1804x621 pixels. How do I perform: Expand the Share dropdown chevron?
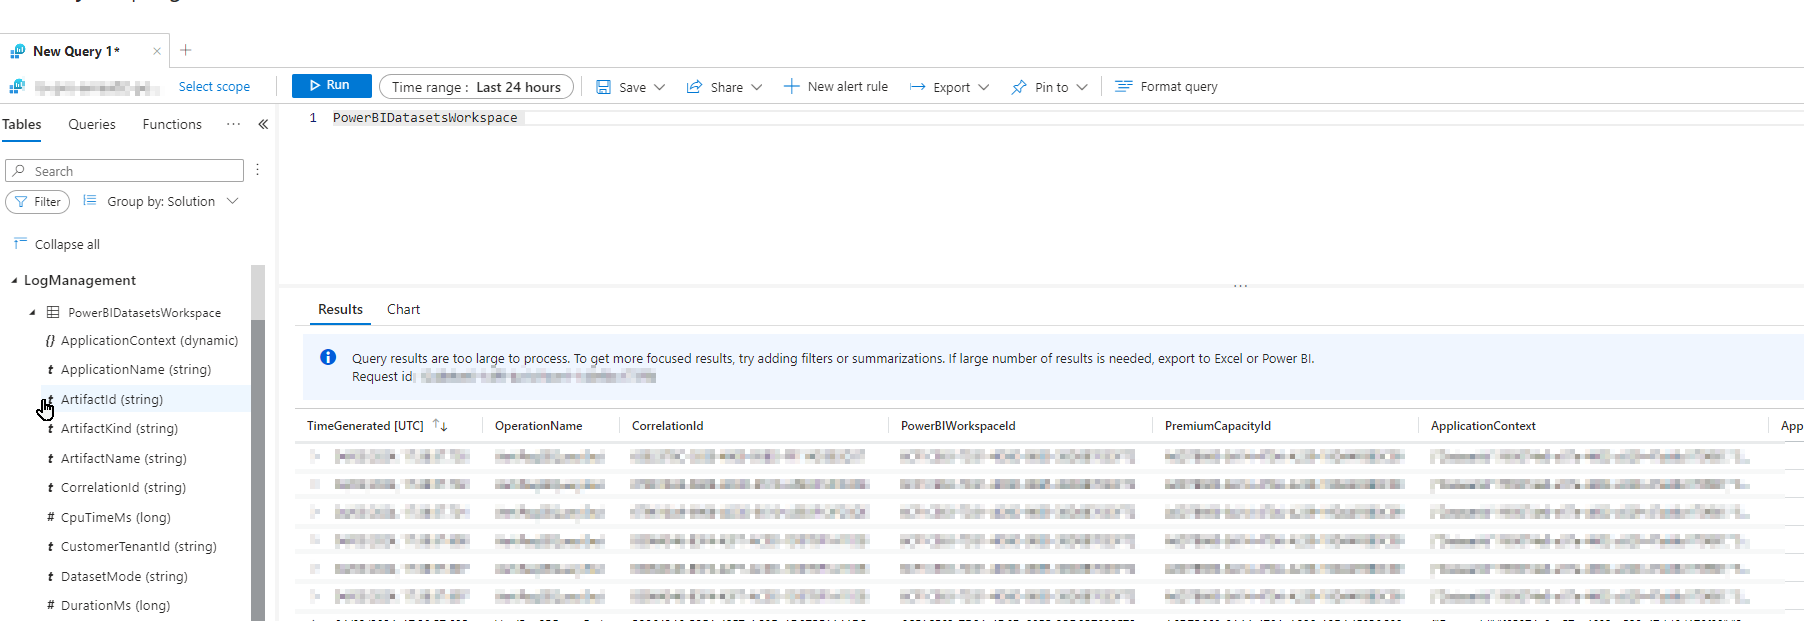[757, 87]
